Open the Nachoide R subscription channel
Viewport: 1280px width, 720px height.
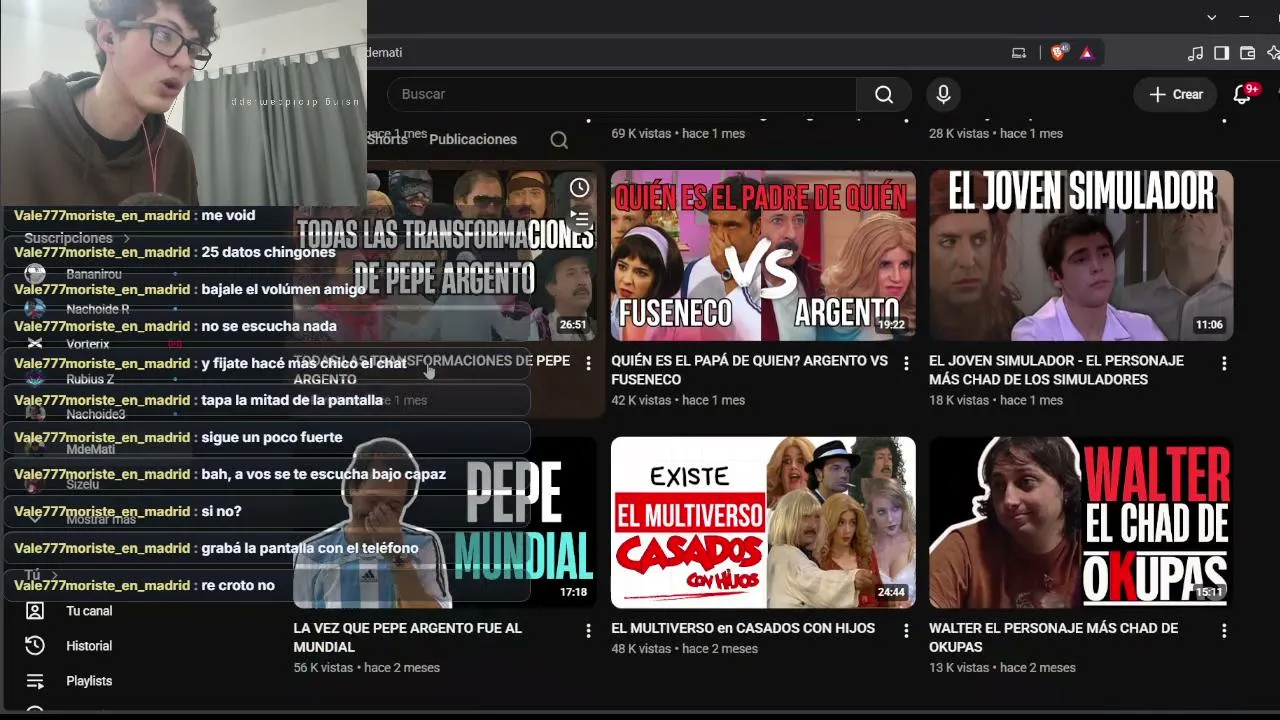click(x=97, y=309)
